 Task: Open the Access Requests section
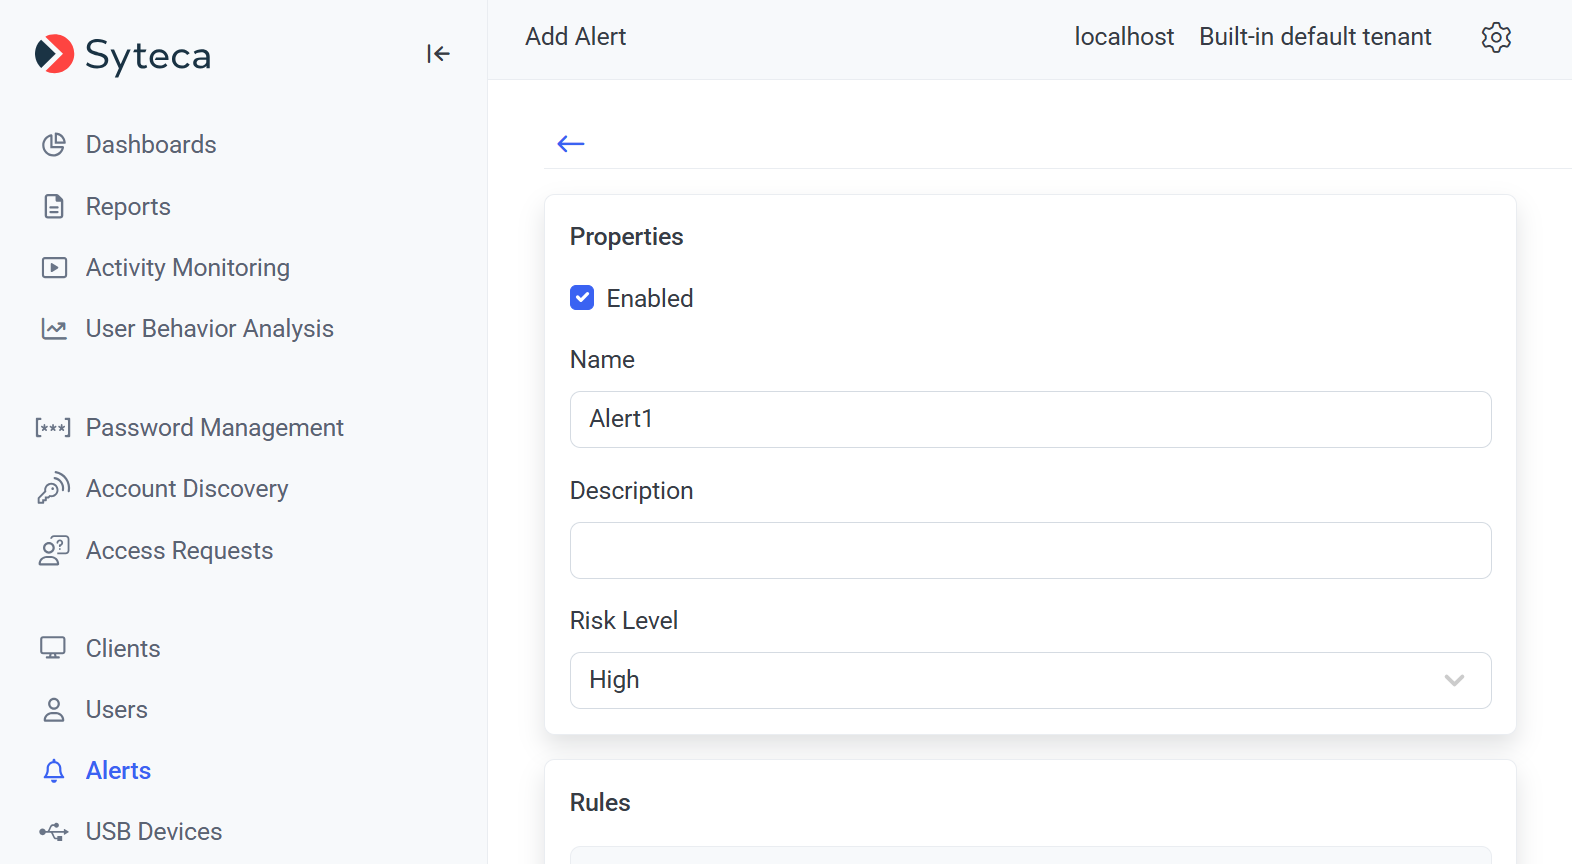[179, 551]
